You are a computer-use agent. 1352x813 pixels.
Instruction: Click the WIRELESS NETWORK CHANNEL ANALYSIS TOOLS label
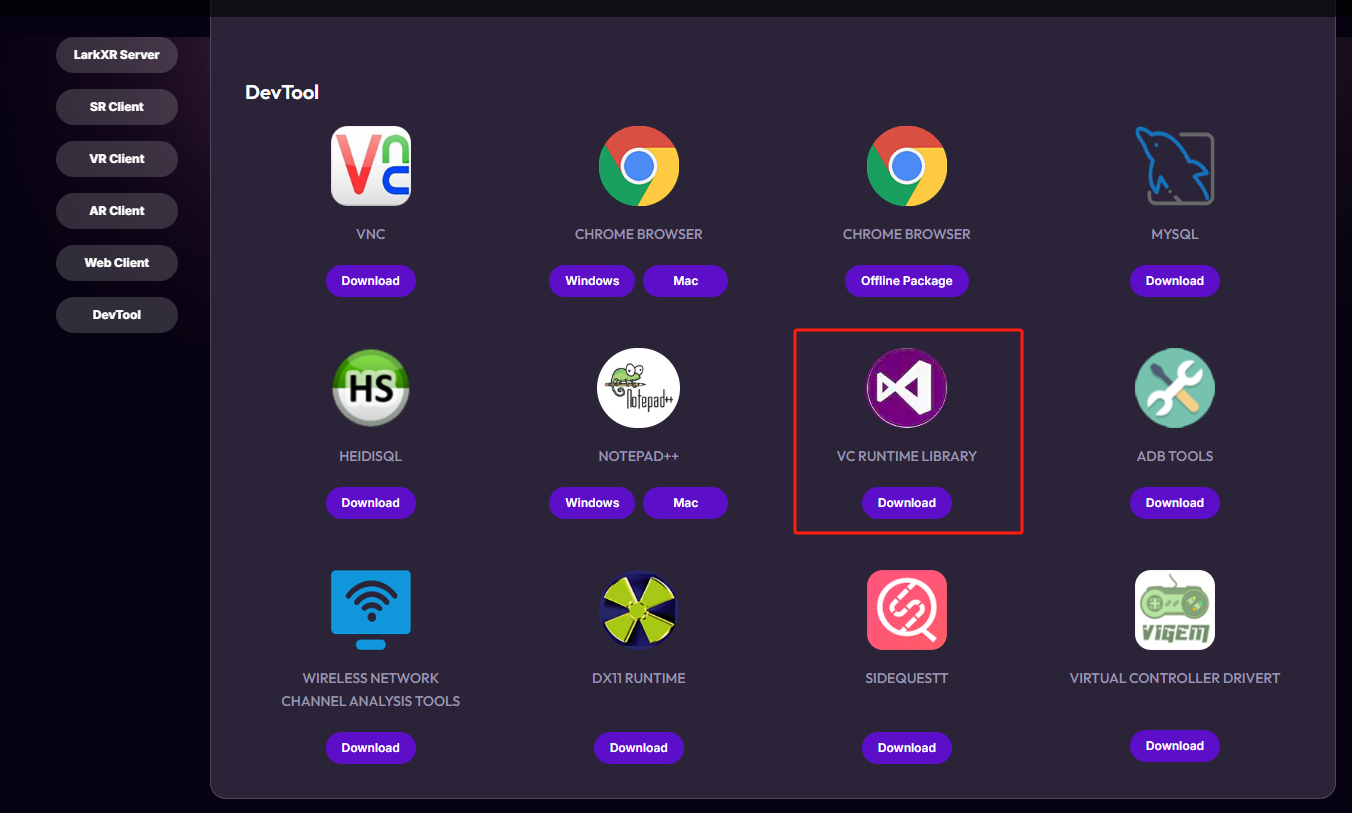click(371, 690)
